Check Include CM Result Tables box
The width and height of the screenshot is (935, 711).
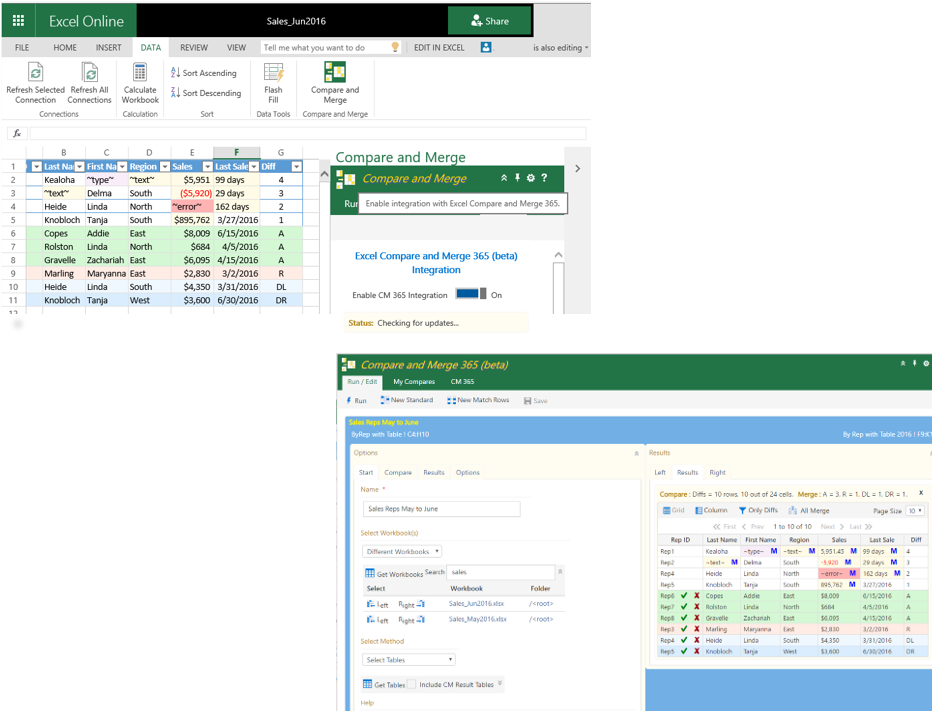[411, 684]
